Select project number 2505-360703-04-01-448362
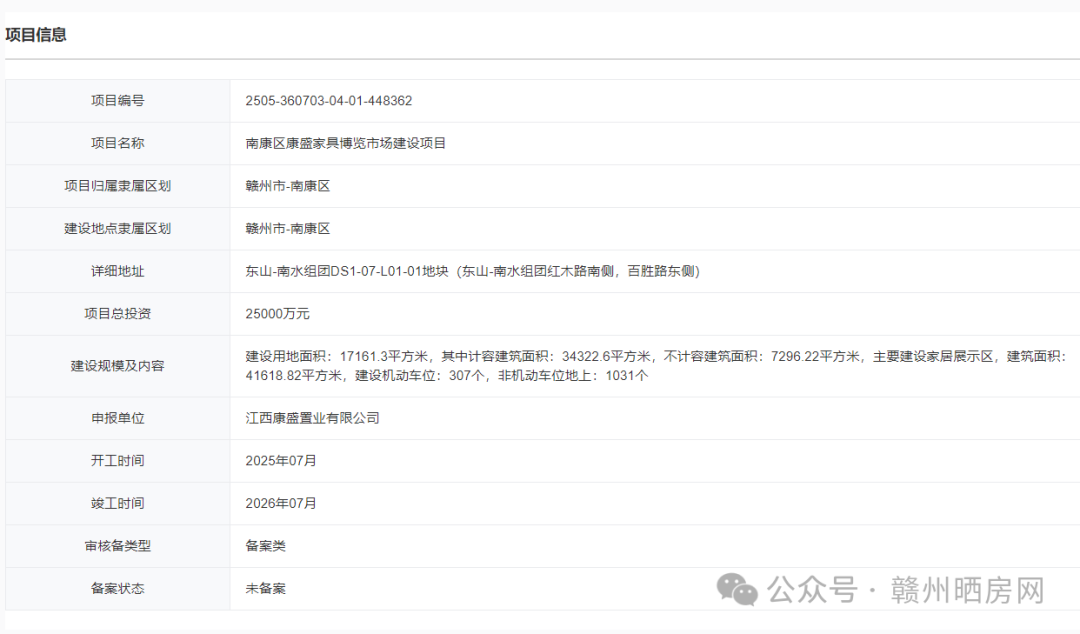This screenshot has width=1080, height=634. [x=329, y=101]
